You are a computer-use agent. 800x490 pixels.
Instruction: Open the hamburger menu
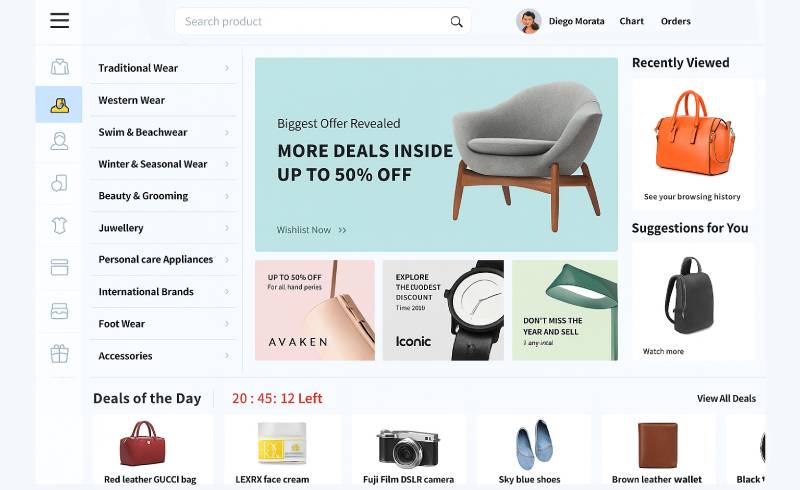[59, 20]
